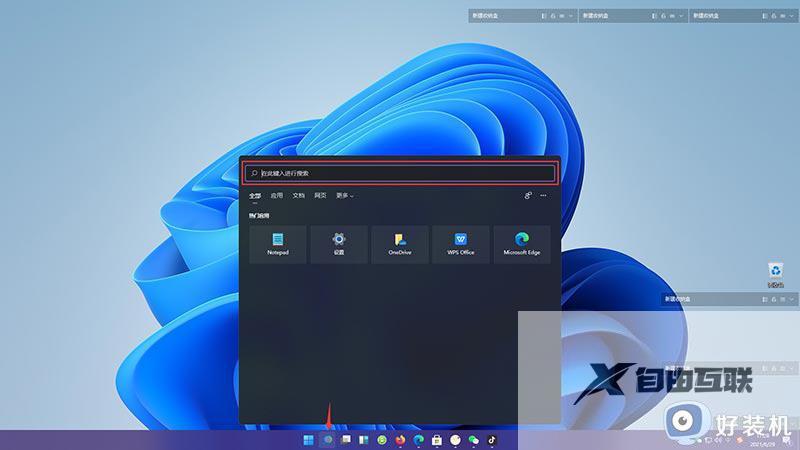Open Microsoft Store from the taskbar
Viewport: 800px width, 450px height.
pos(437,440)
